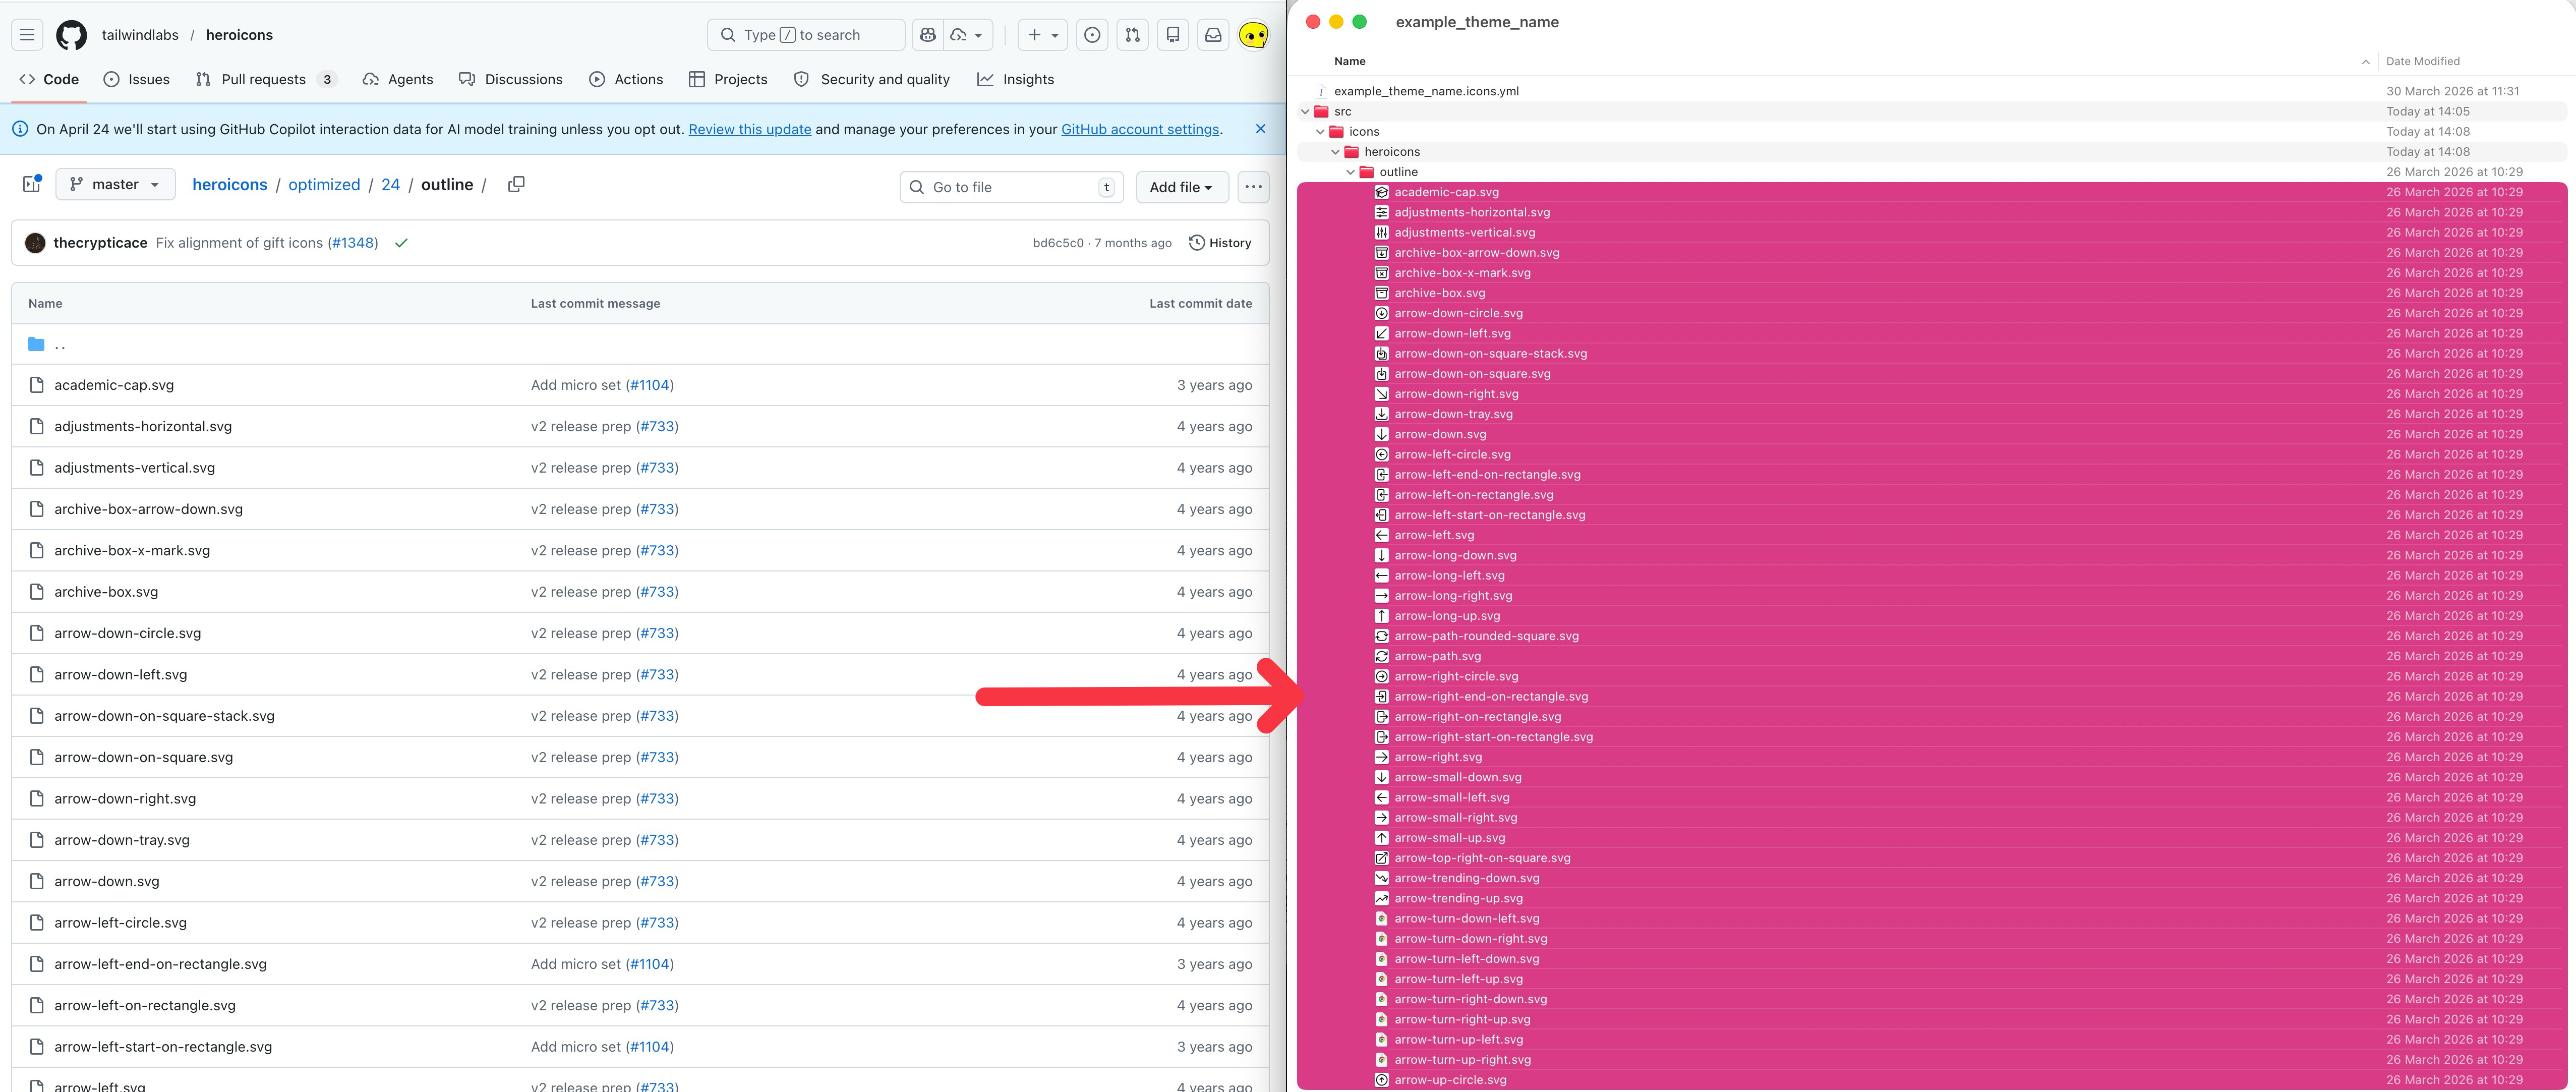Collapse the outline folder in Finder
Screen dimensions: 2576x1092
[1350, 172]
